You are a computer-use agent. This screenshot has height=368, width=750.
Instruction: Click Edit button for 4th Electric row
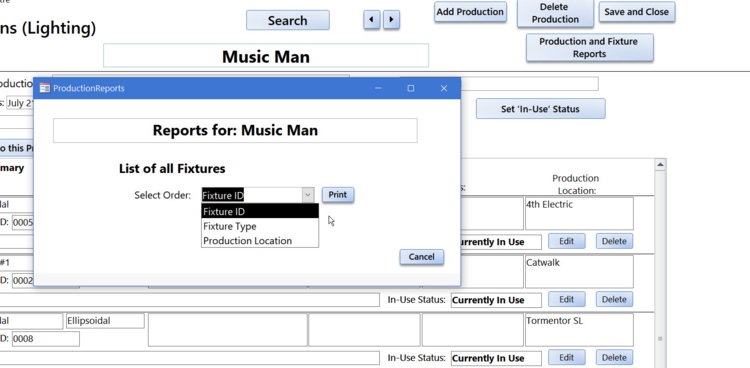566,241
